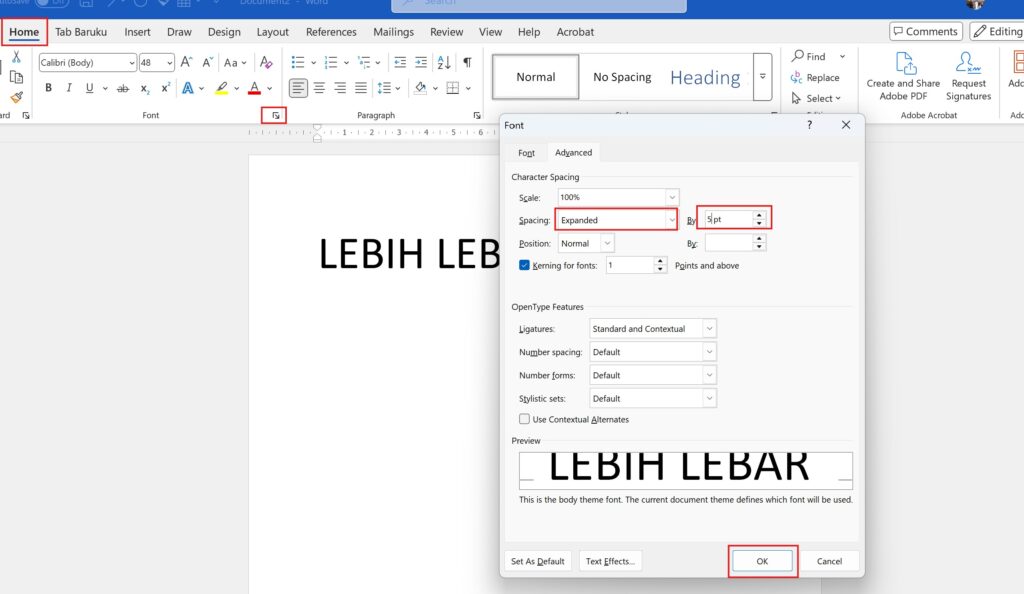
Task: Select the Subscript icon
Action: (144, 88)
